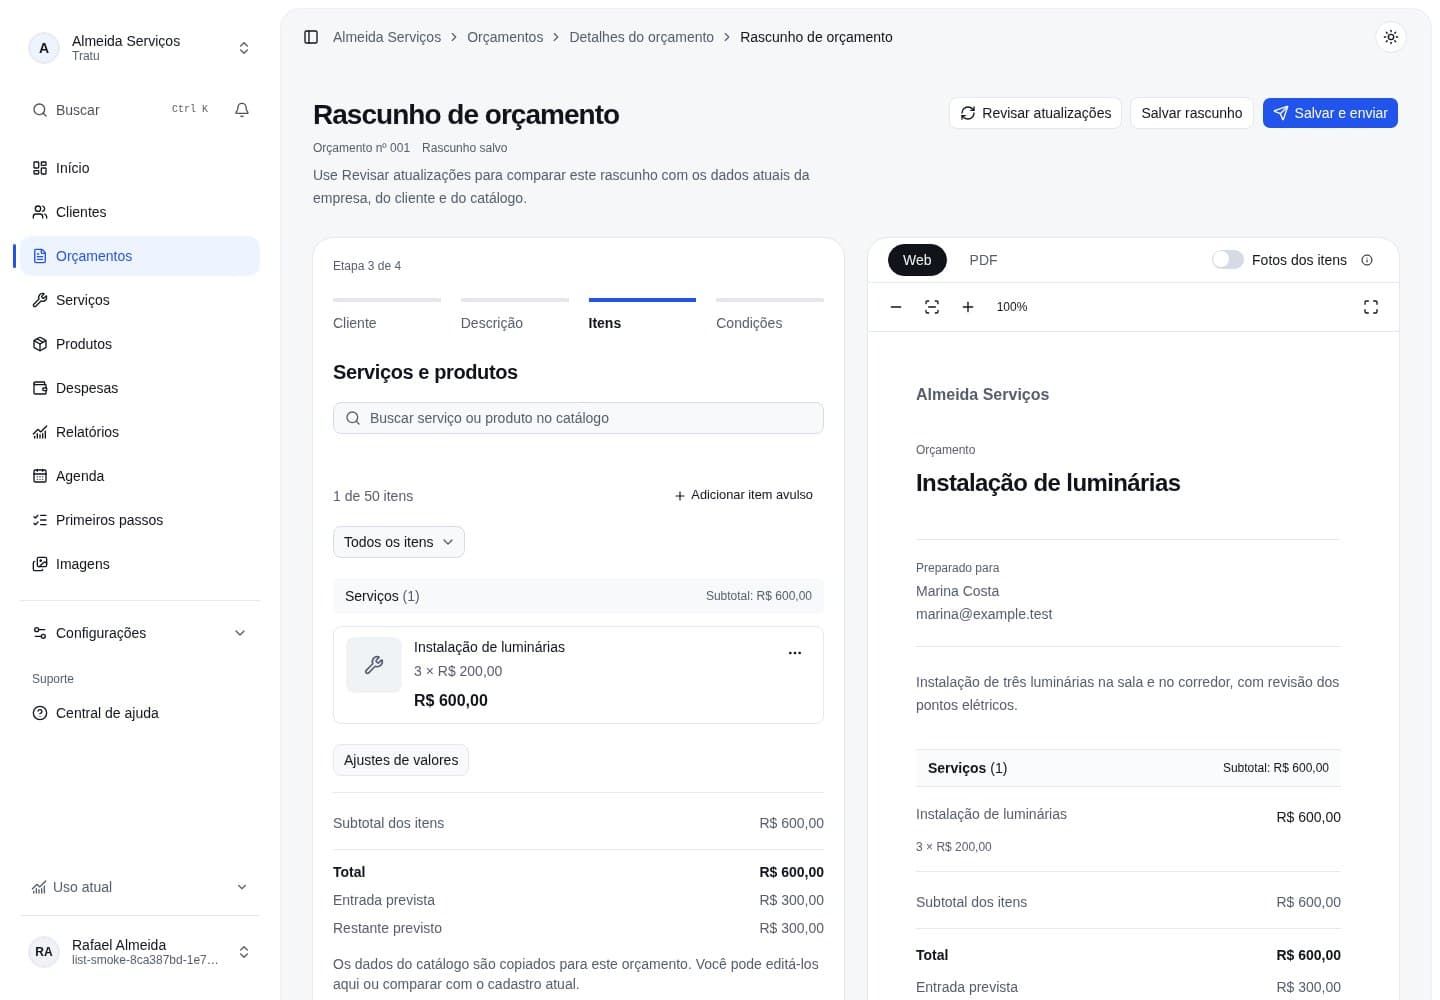Click Adicionar item avulso
1440x1000 pixels.
click(x=743, y=495)
